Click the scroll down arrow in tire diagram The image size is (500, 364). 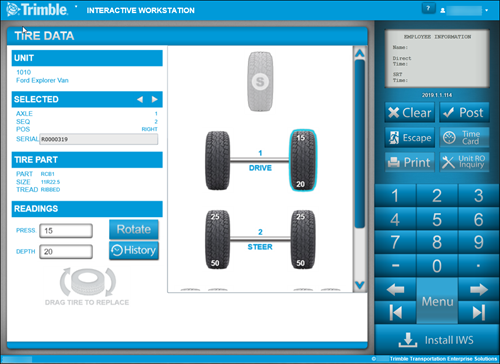point(360,285)
